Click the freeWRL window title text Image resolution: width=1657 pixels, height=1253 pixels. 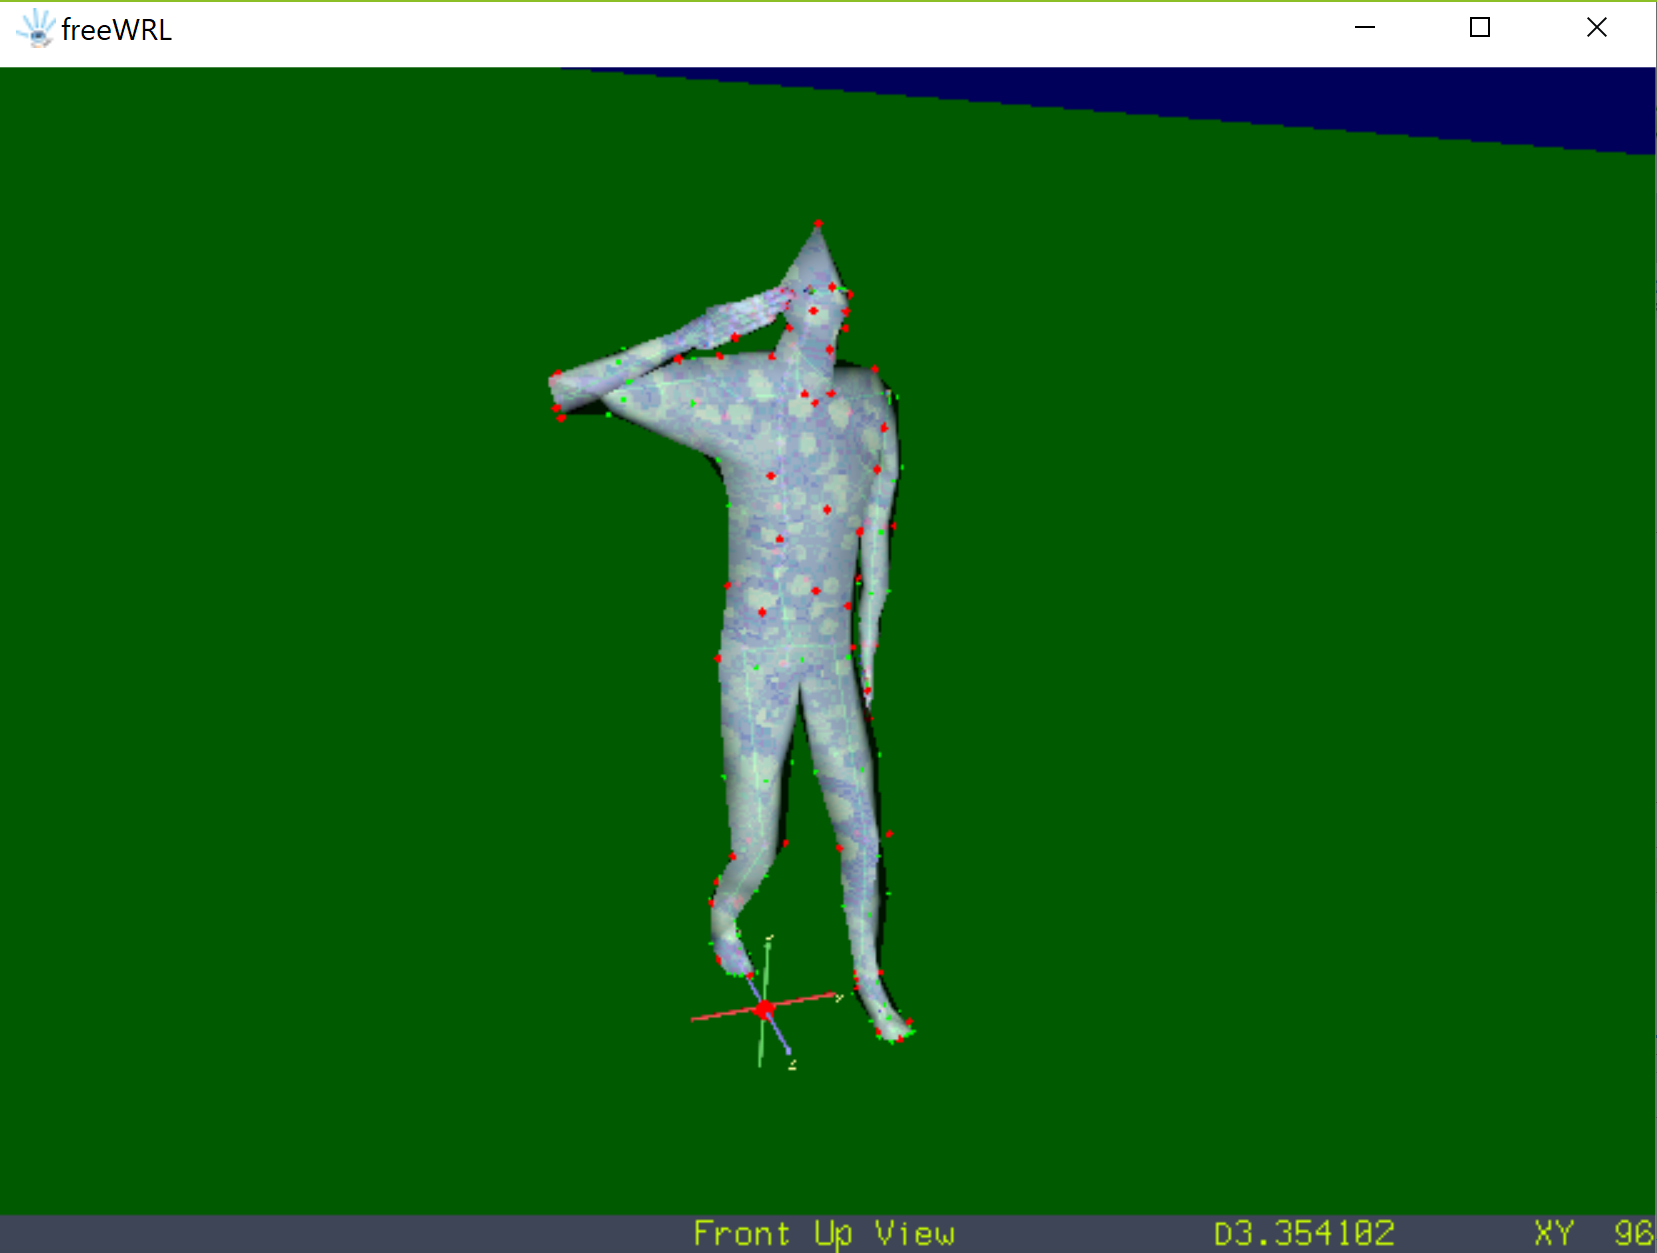116,30
